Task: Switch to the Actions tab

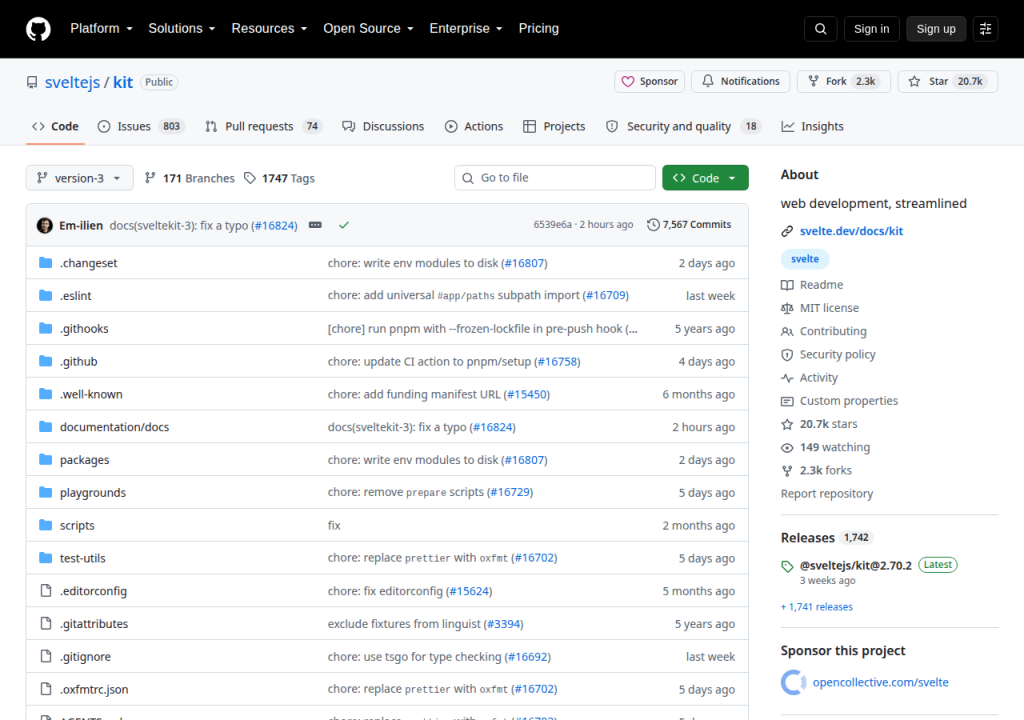Action: pos(474,127)
